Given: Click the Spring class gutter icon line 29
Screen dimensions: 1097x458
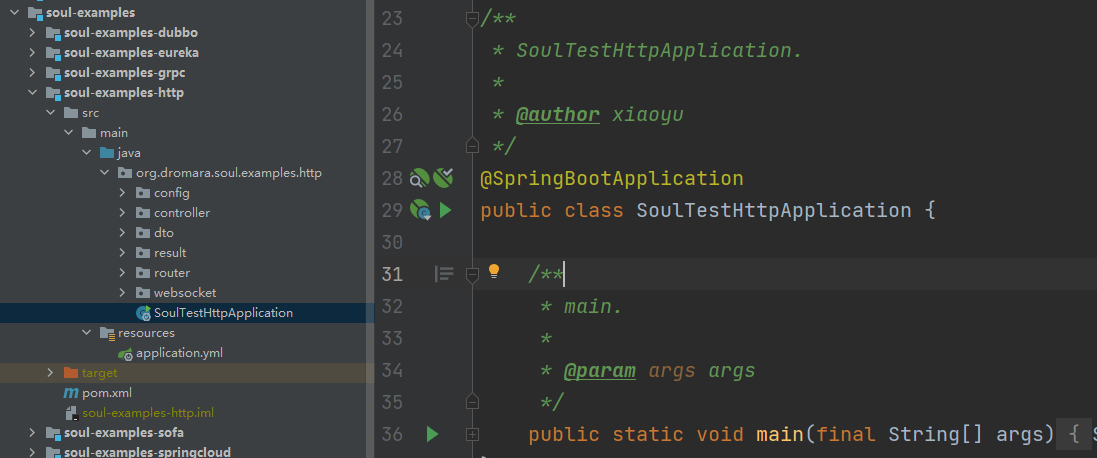Looking at the screenshot, I should tap(420, 210).
